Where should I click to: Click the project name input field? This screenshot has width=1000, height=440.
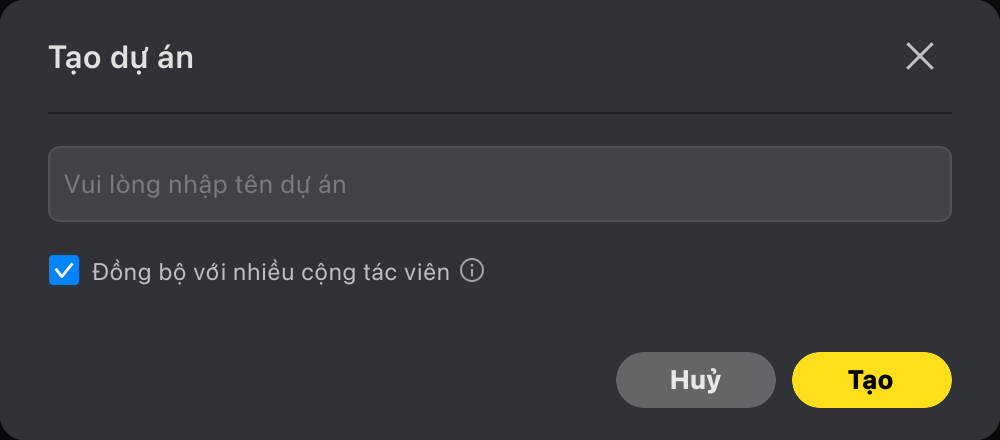pos(499,184)
